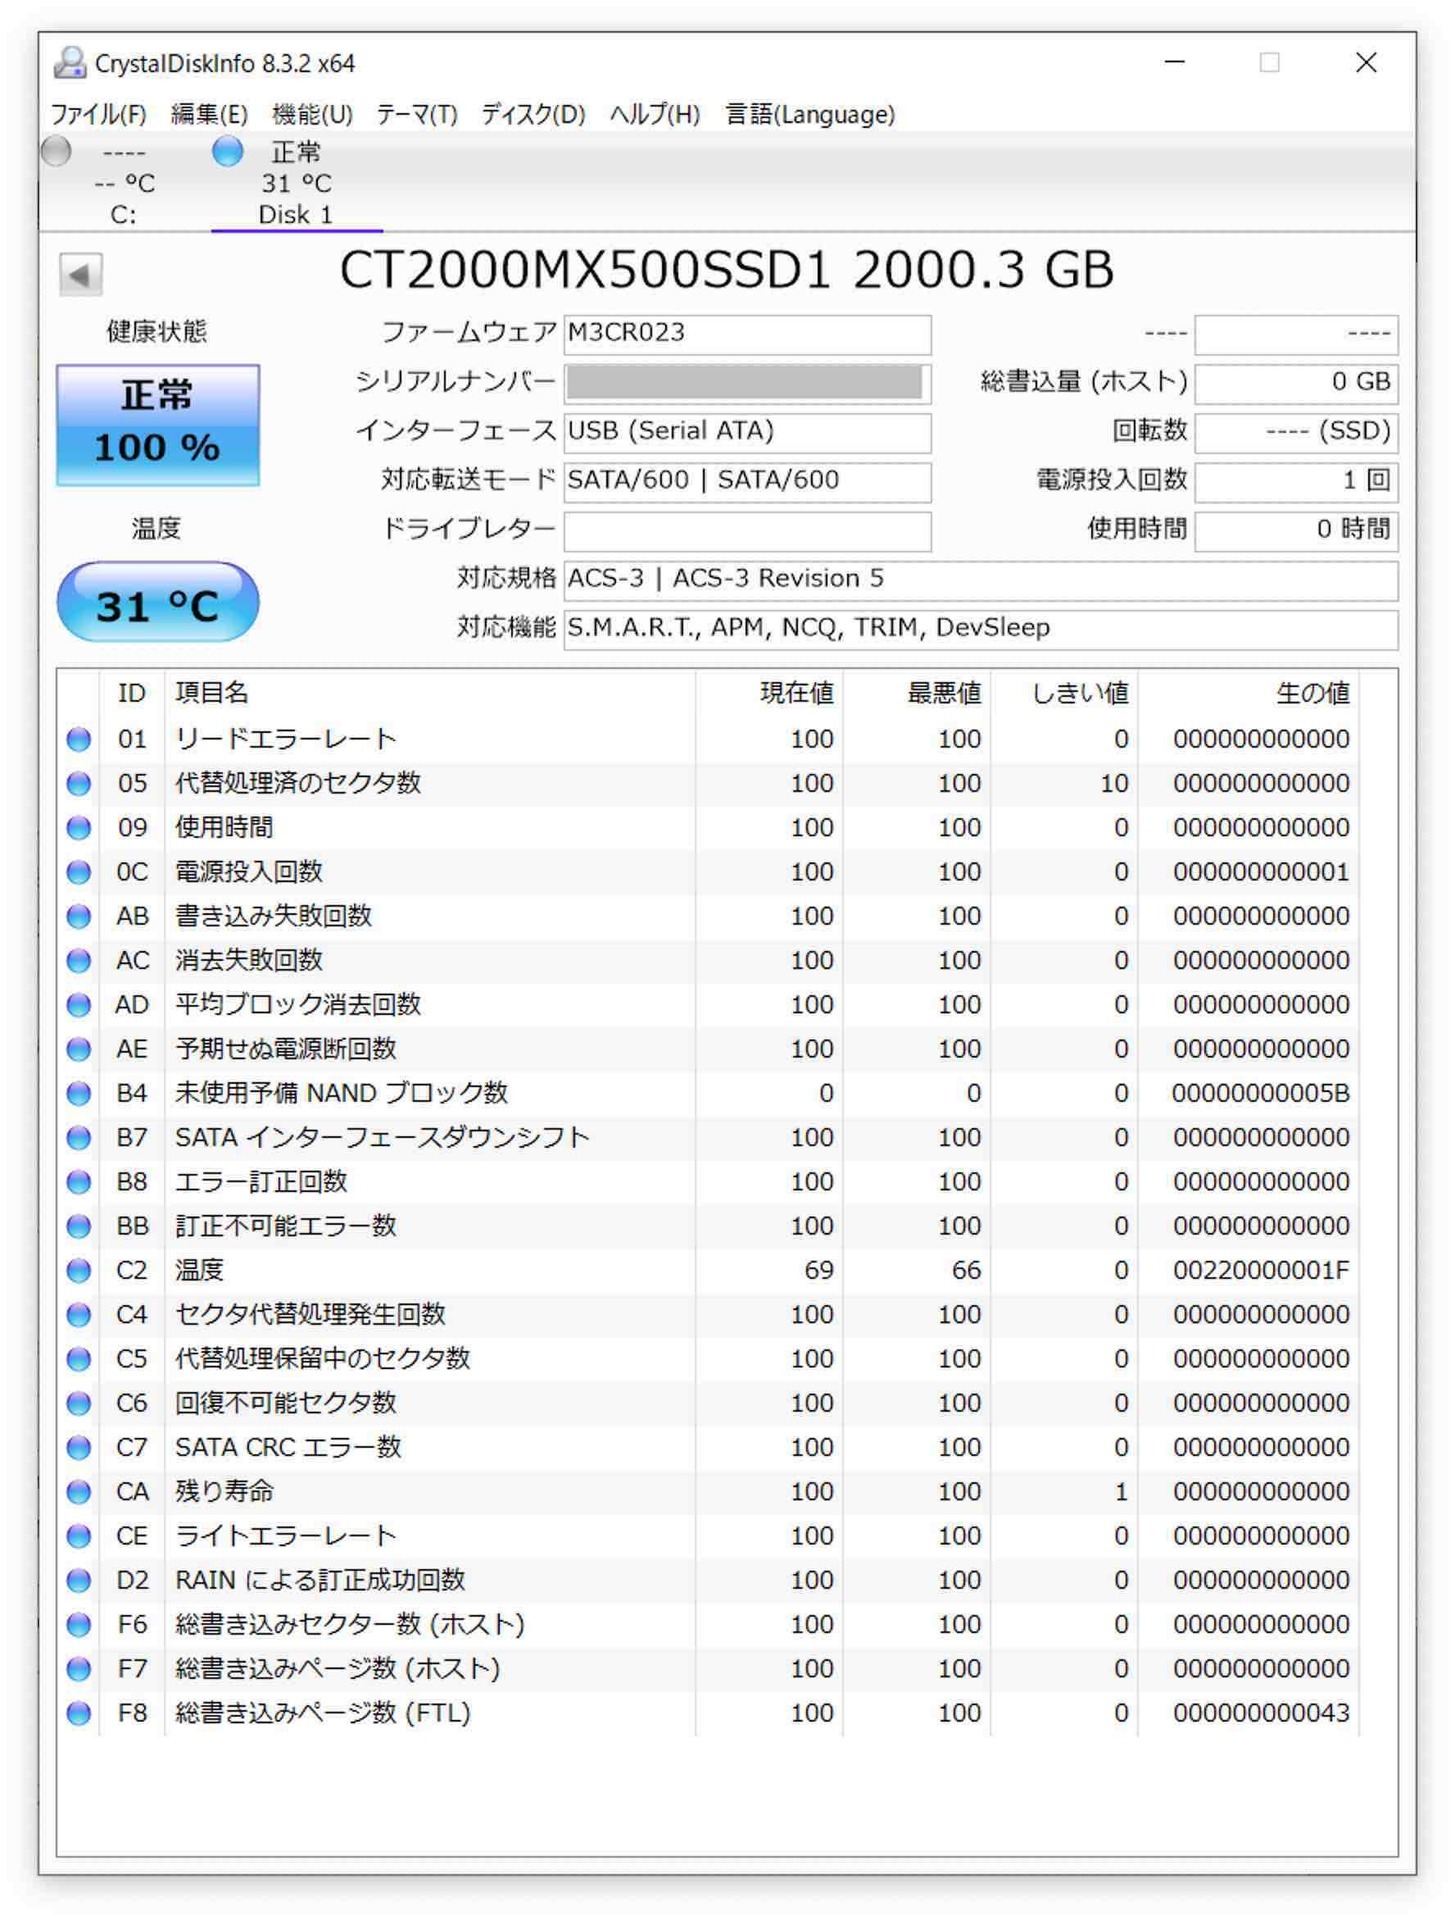Click the status dot of 電源投入回数 row 0C

point(79,872)
